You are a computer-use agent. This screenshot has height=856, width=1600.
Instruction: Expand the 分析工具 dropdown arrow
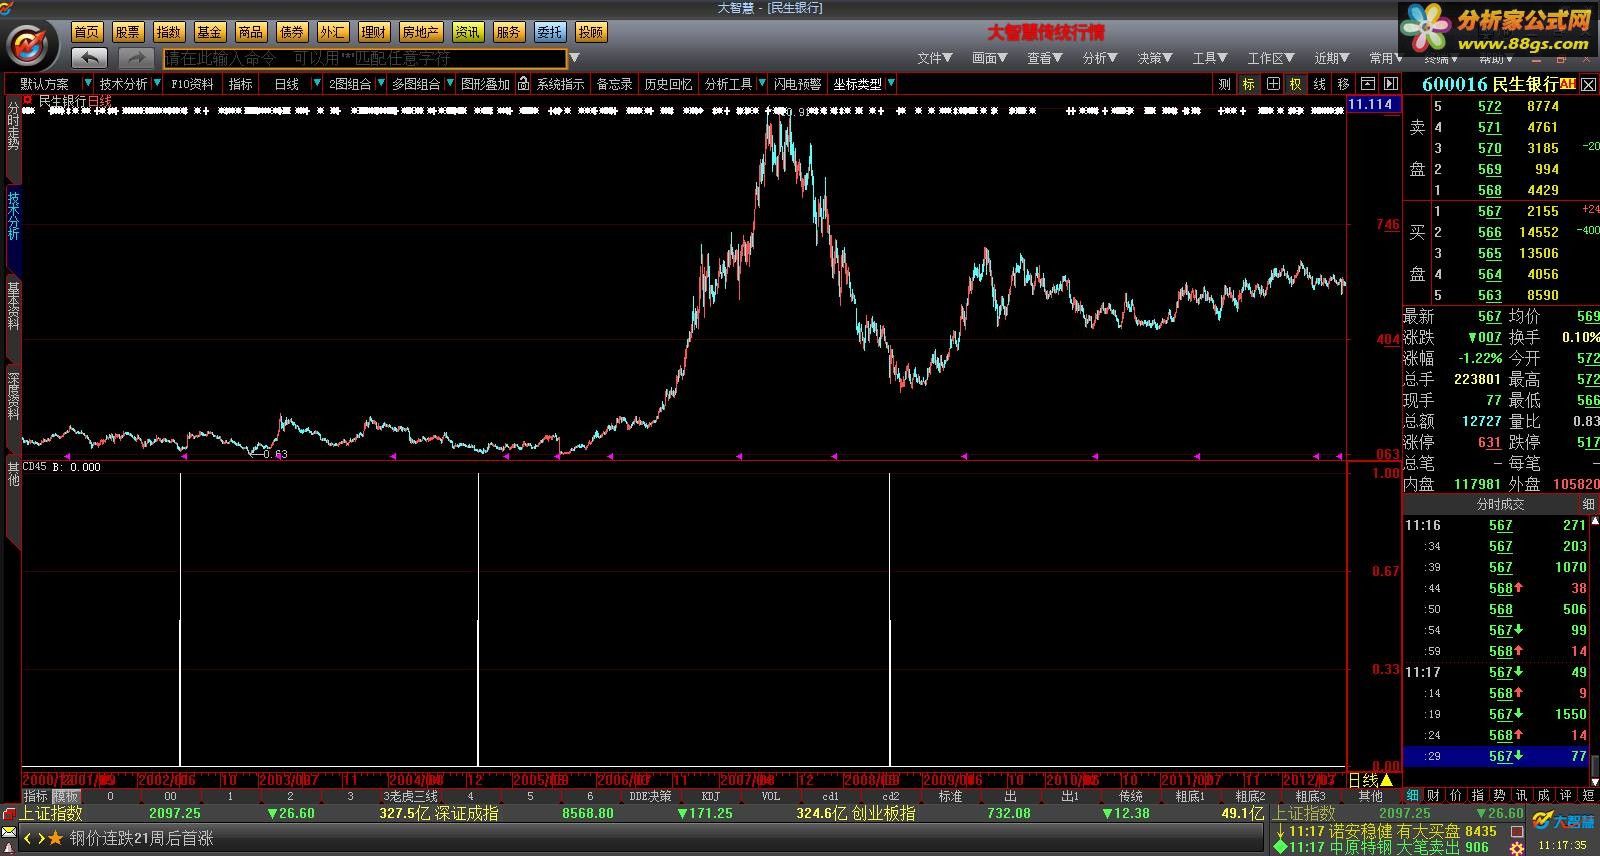coord(761,84)
